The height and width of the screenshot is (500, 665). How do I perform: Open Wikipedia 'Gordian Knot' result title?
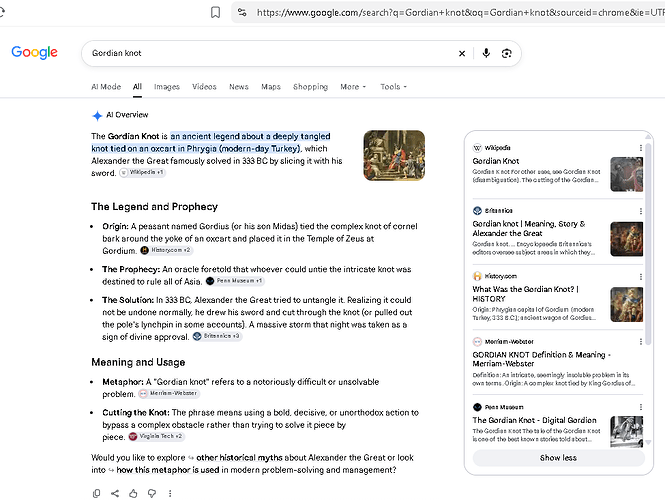496,161
